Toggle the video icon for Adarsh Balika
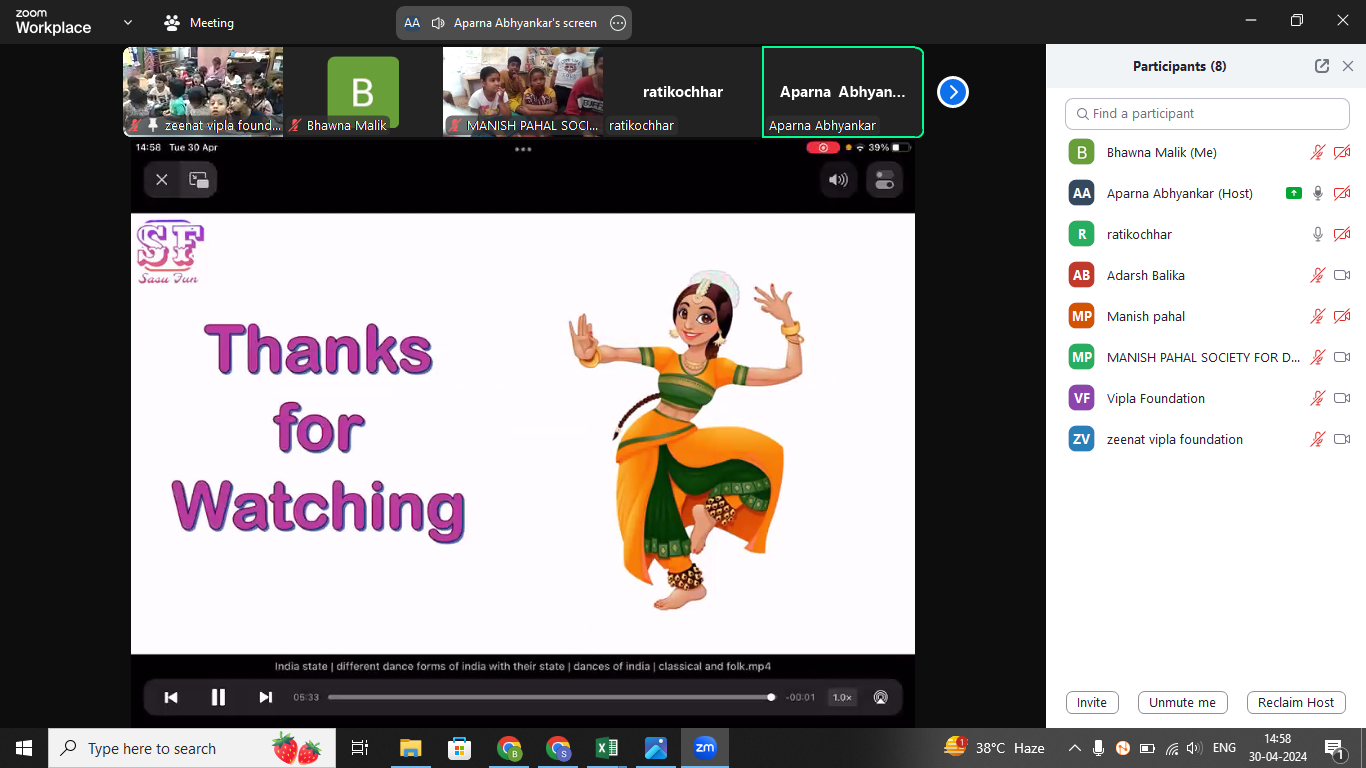1366x768 pixels. point(1342,275)
